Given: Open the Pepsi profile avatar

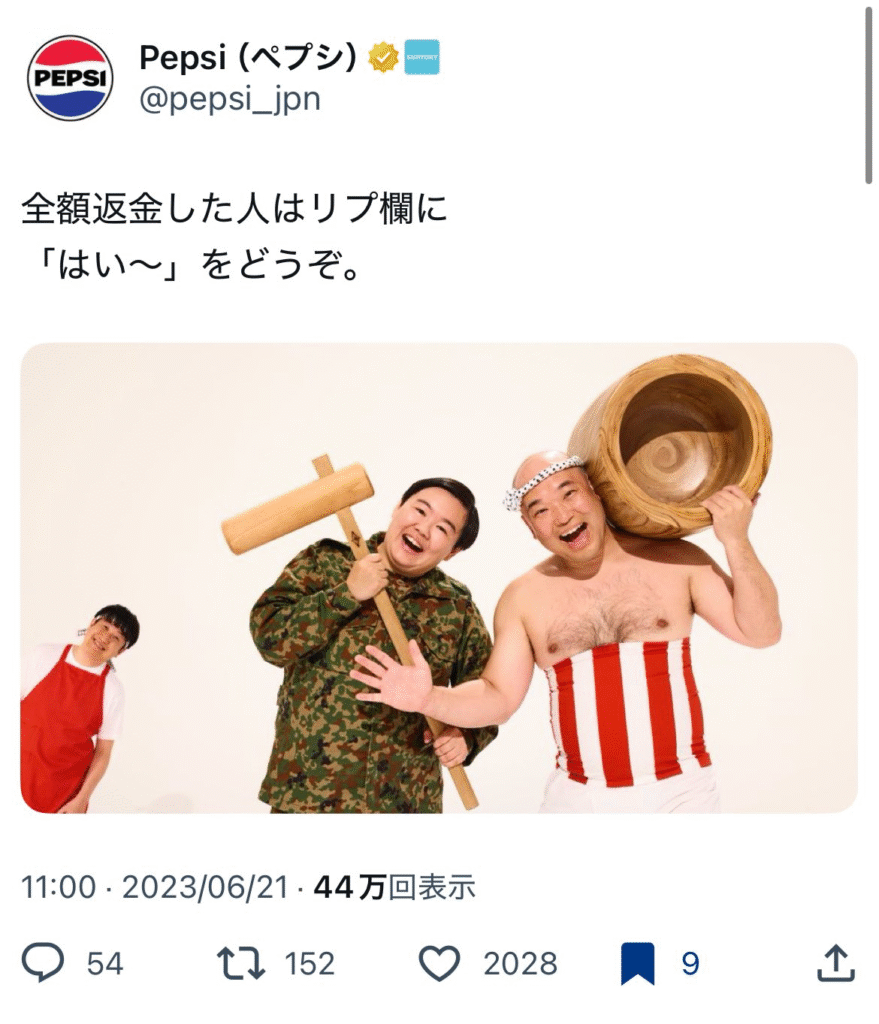Looking at the screenshot, I should tap(71, 78).
